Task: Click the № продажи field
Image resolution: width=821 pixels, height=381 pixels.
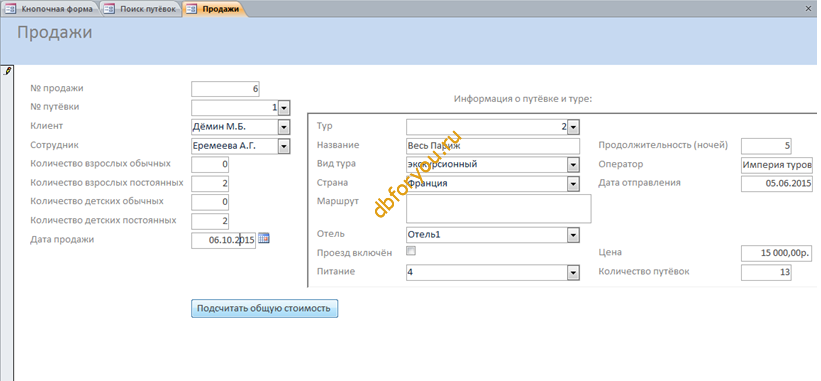Action: pos(226,89)
